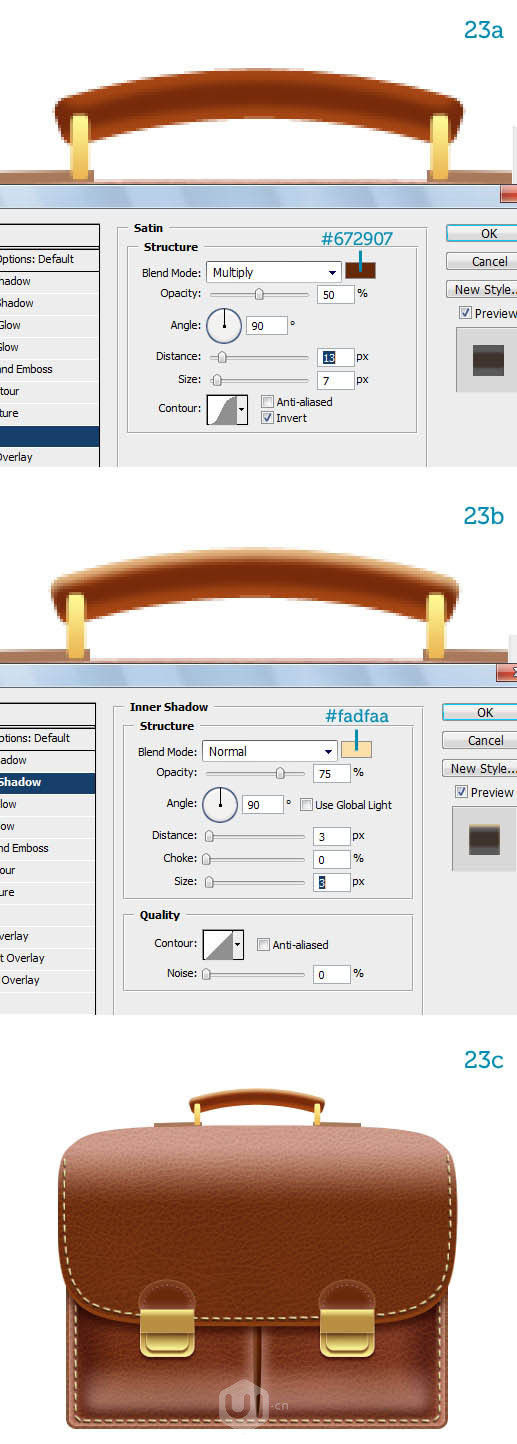Open the Multiply blend mode dropdown

pyautogui.click(x=273, y=272)
